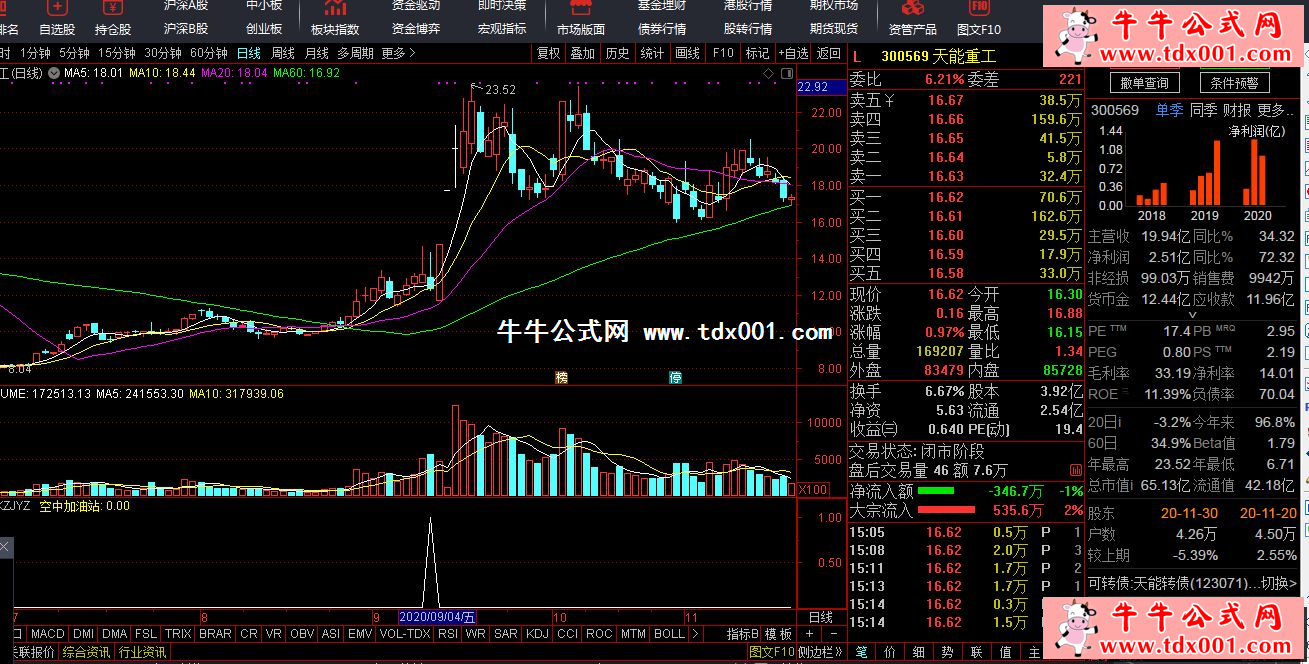Click the 返回 back button
Screen dimensions: 1309x664
[829, 53]
